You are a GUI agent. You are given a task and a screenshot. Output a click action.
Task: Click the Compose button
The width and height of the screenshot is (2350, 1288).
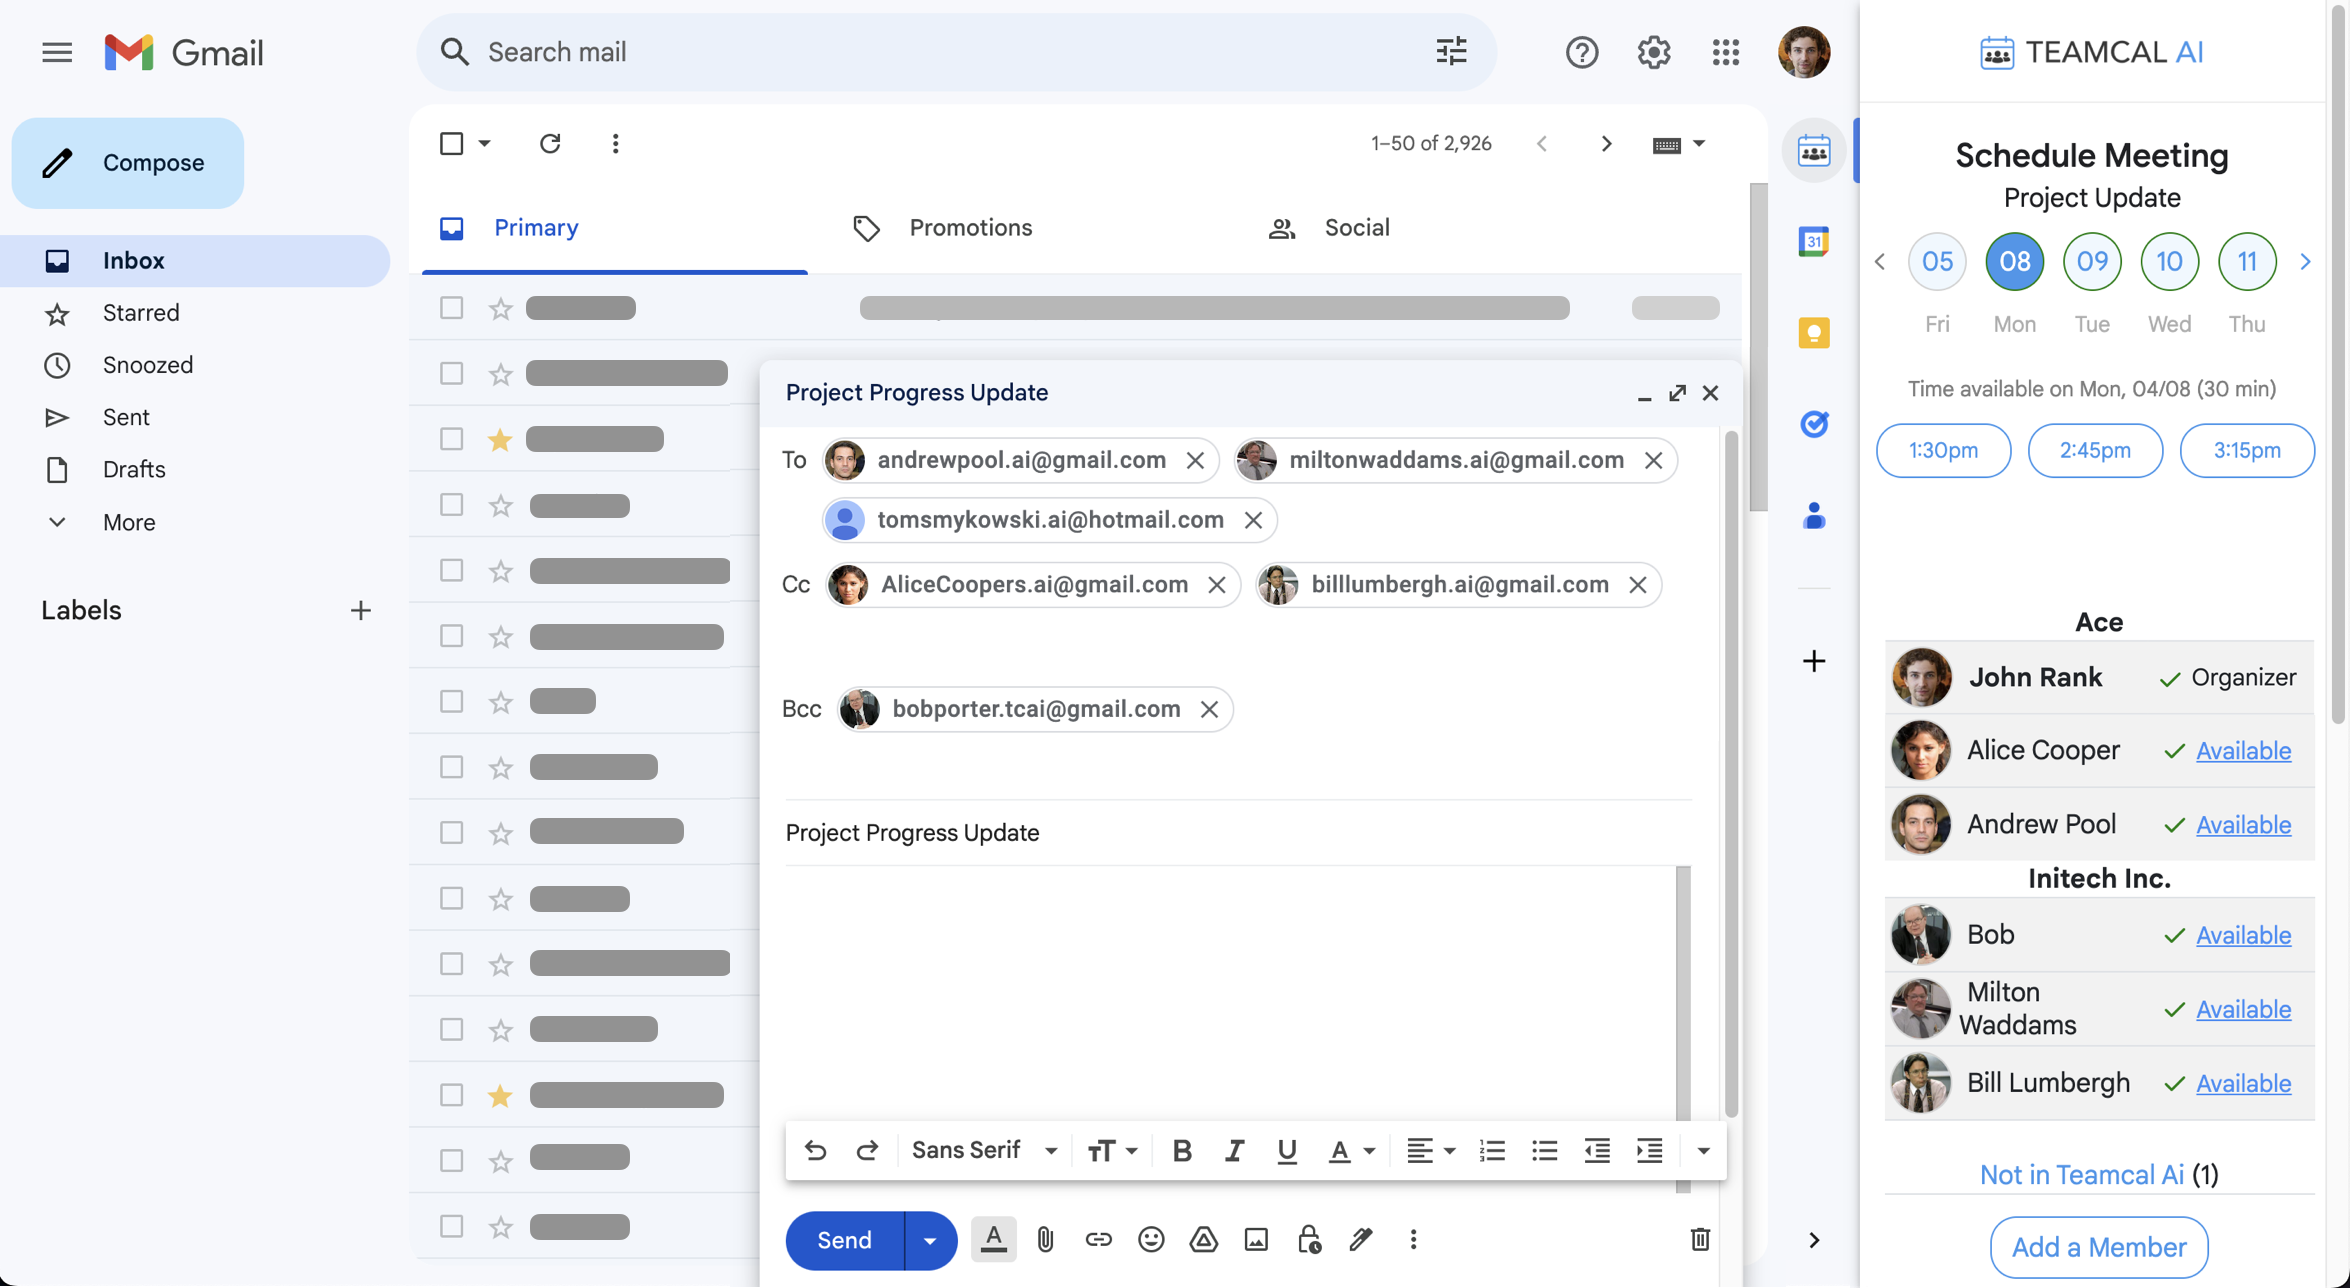128,163
